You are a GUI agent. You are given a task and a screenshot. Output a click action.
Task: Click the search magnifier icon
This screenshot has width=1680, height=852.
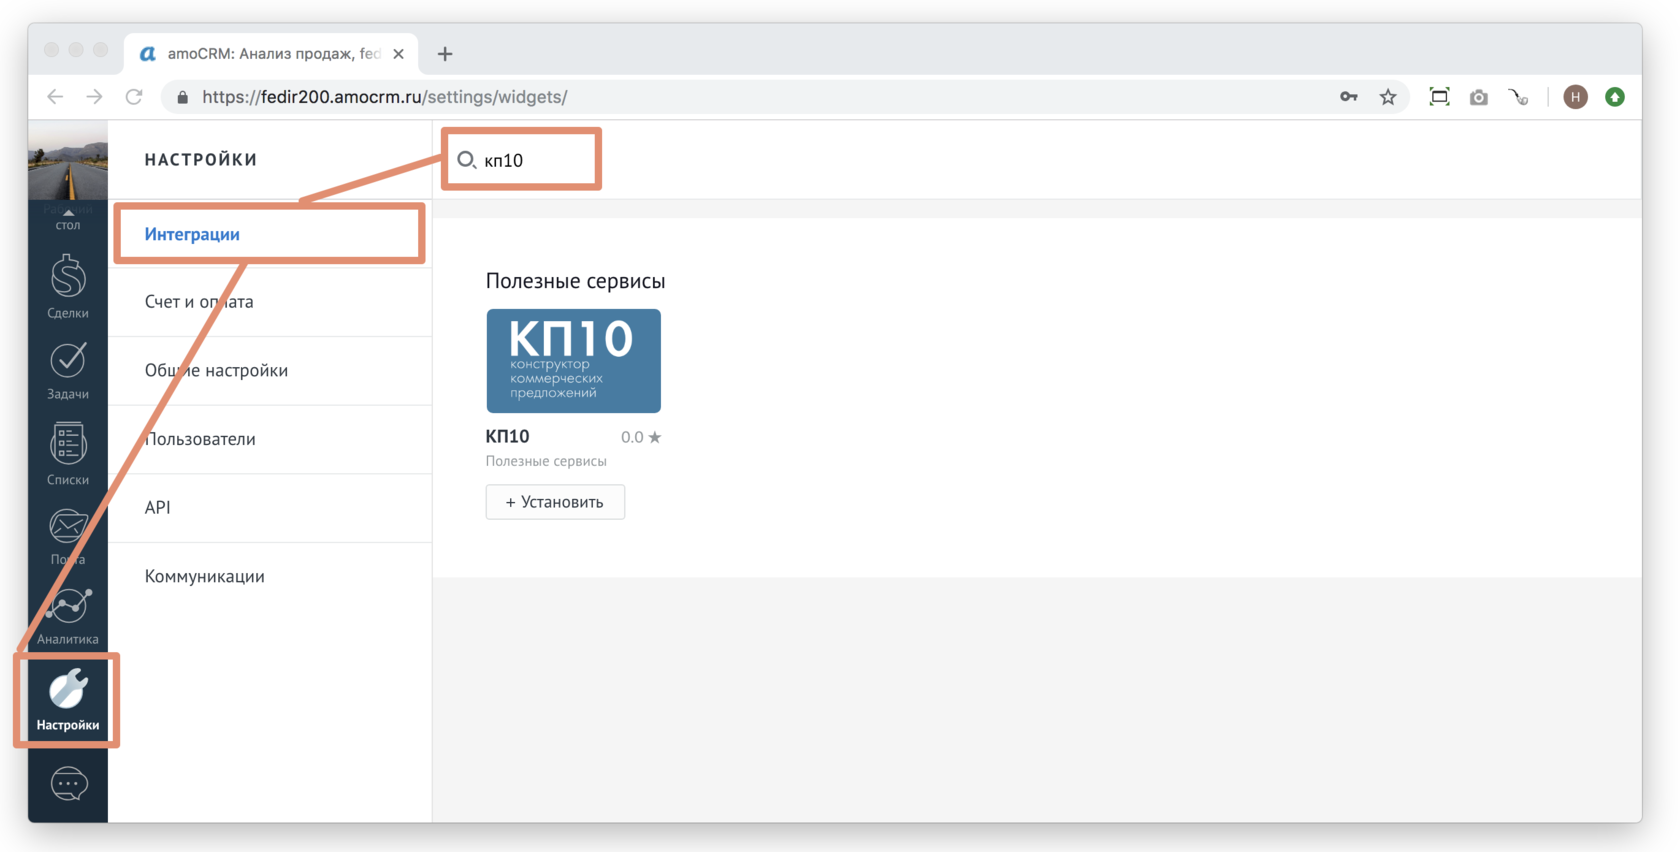point(466,160)
